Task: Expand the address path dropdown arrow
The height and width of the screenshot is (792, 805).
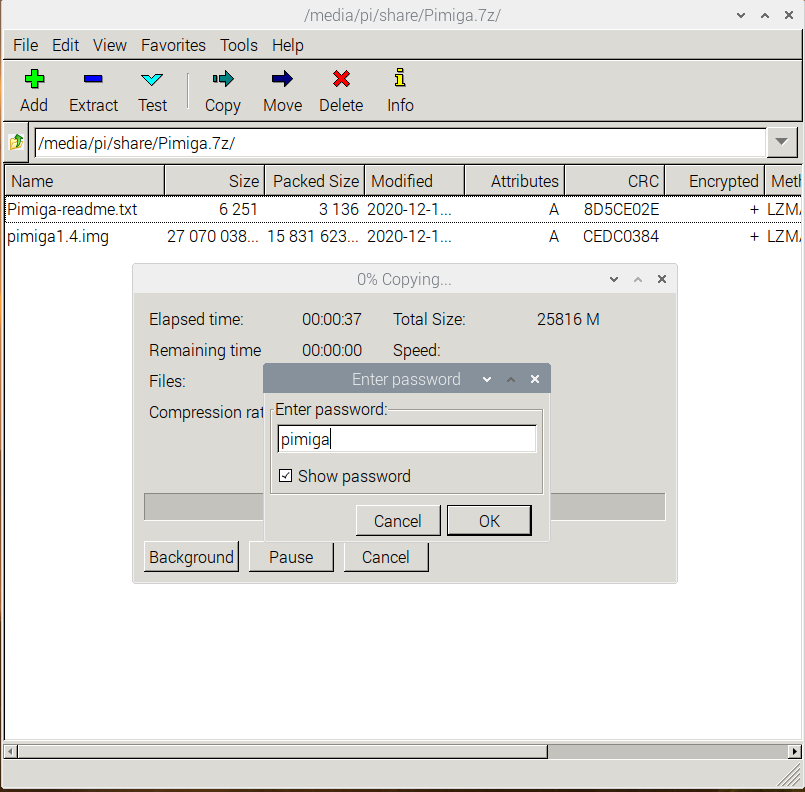Action: (782, 142)
